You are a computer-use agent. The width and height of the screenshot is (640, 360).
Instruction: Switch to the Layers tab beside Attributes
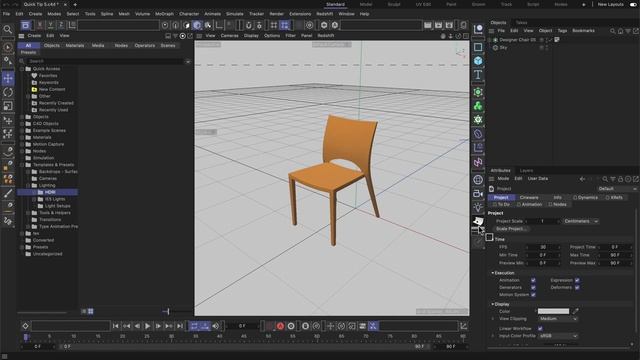pos(527,171)
